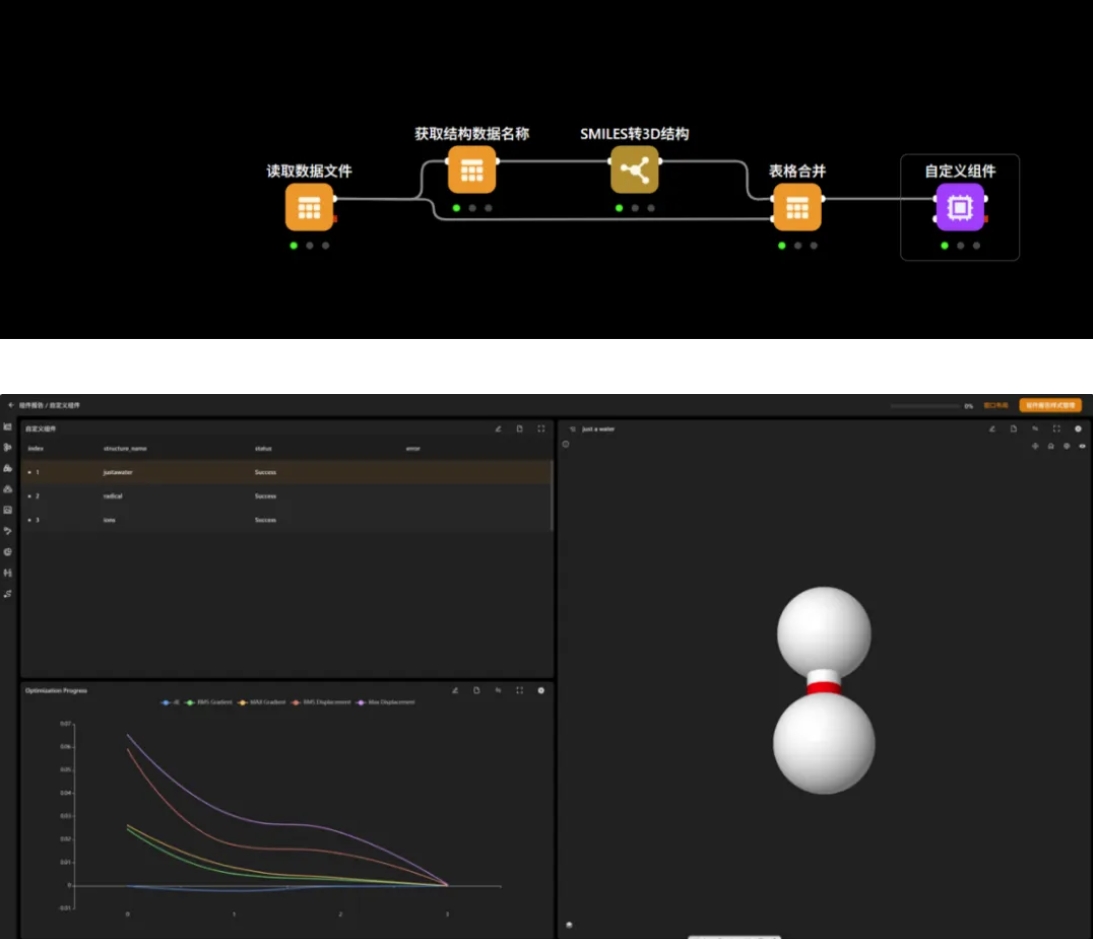Click the progress bar in the top header
The height and width of the screenshot is (939, 1093).
pos(925,406)
